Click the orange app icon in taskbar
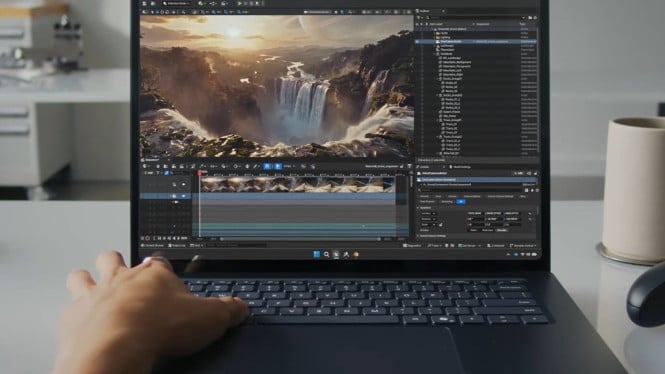 356,254
